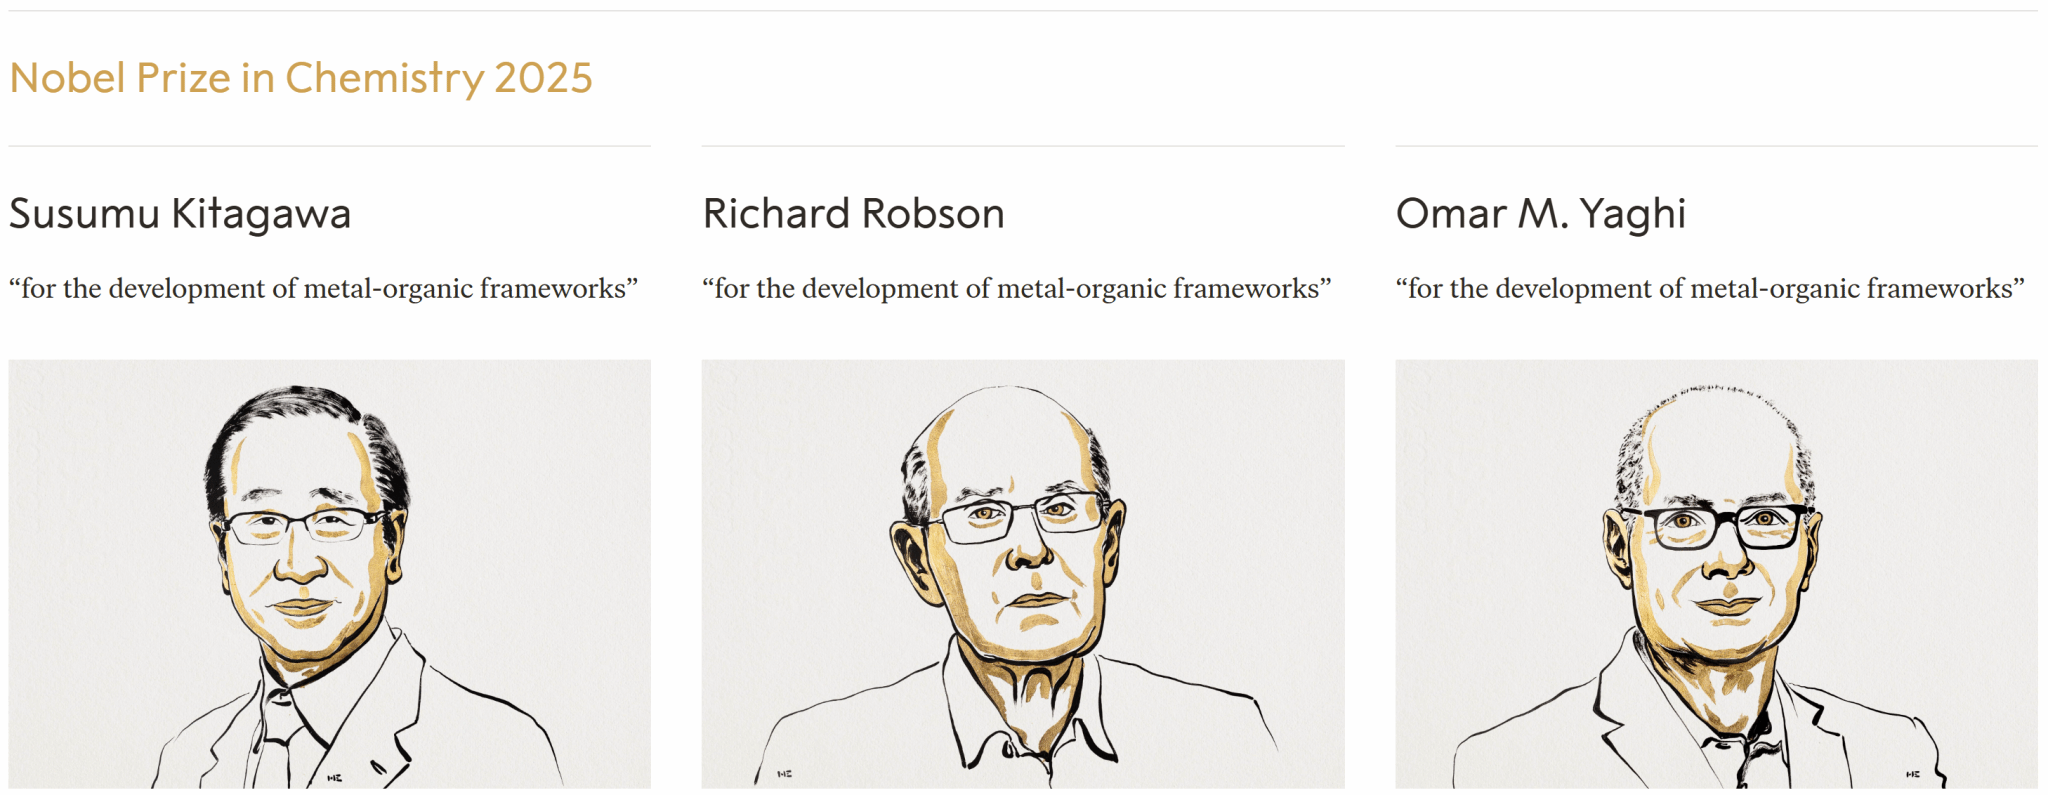Click the eyeglasses in Robson's portrait
Viewport: 2048px width, 795px height.
(1020, 518)
